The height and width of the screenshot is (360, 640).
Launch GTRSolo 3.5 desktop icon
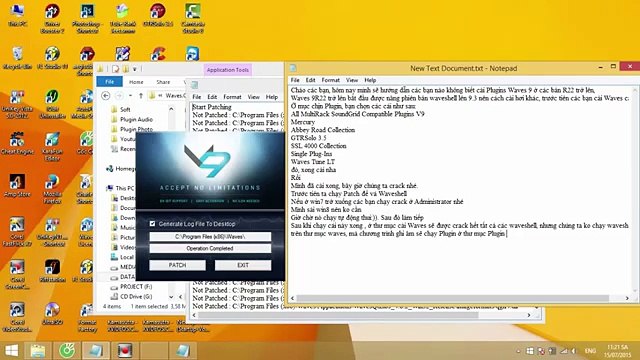[x=158, y=16]
